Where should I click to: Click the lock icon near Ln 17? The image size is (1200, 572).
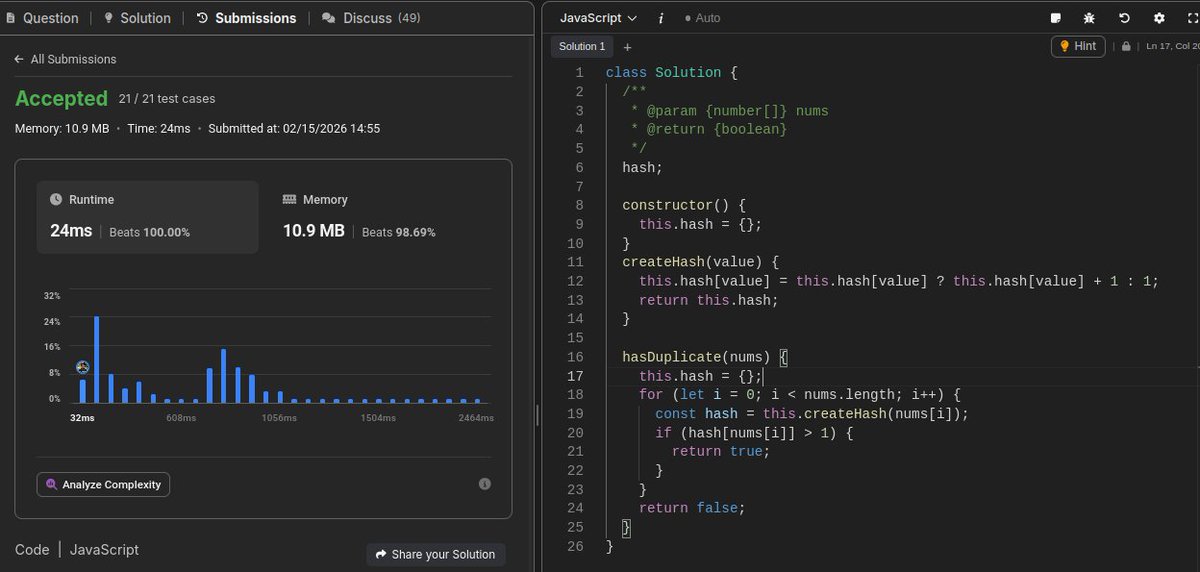click(x=1126, y=46)
